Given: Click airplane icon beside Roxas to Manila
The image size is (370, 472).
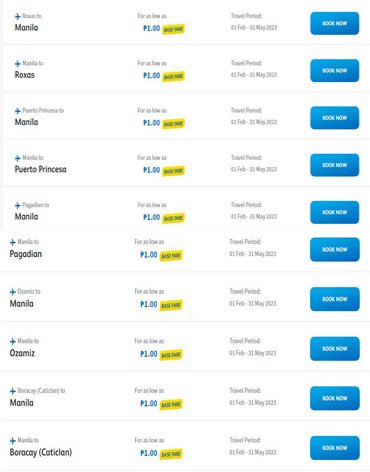Looking at the screenshot, I should coord(18,16).
